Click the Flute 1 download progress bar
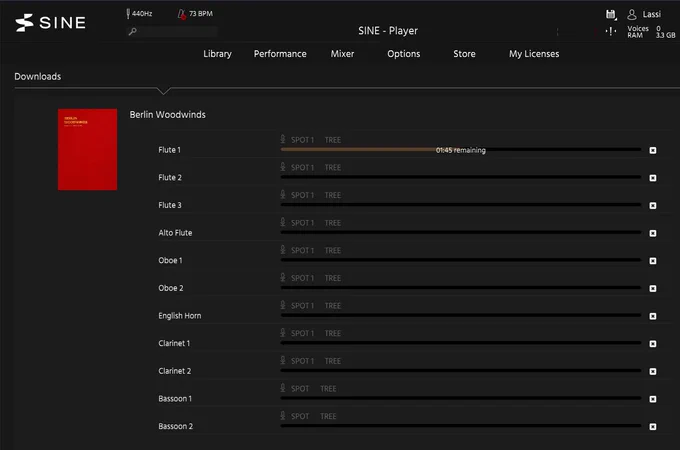This screenshot has width=680, height=450. click(461, 150)
